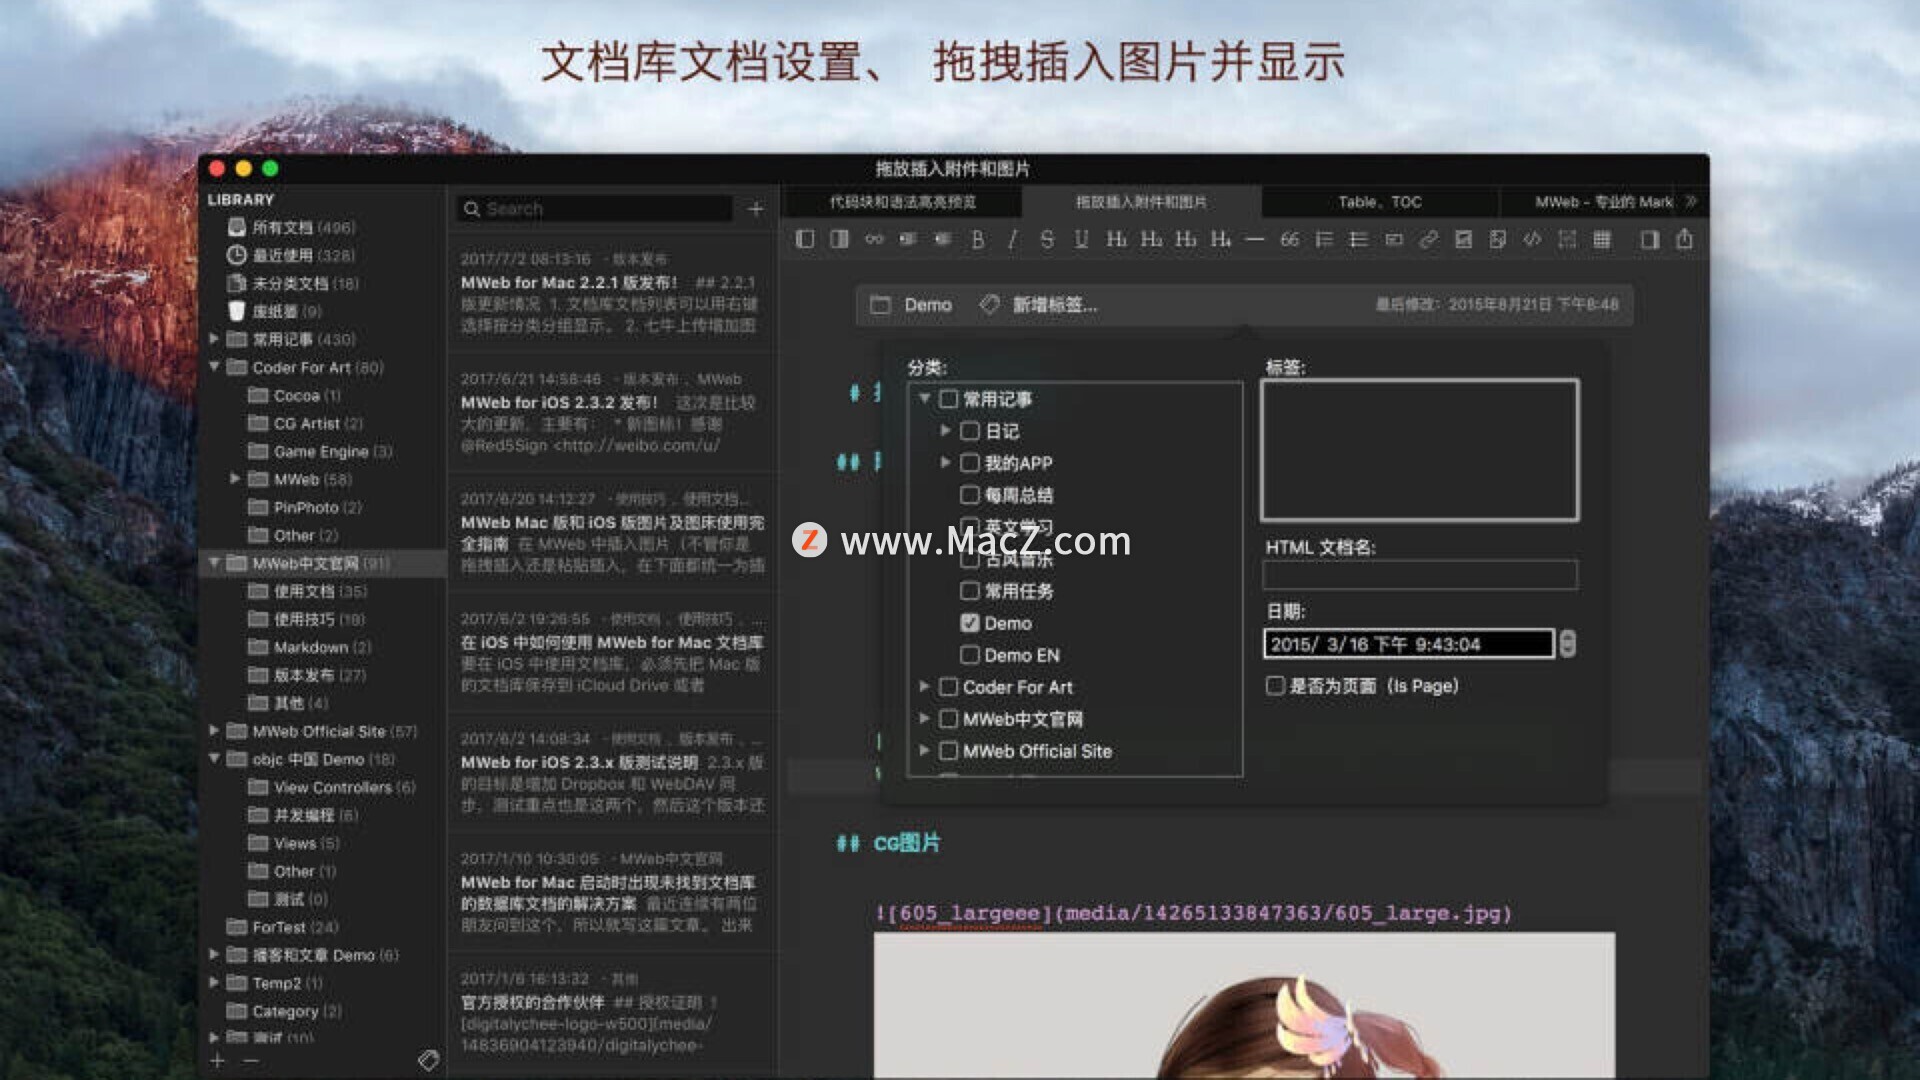Click 新增标签... to add tag
This screenshot has height=1080, width=1920.
[x=1054, y=305]
